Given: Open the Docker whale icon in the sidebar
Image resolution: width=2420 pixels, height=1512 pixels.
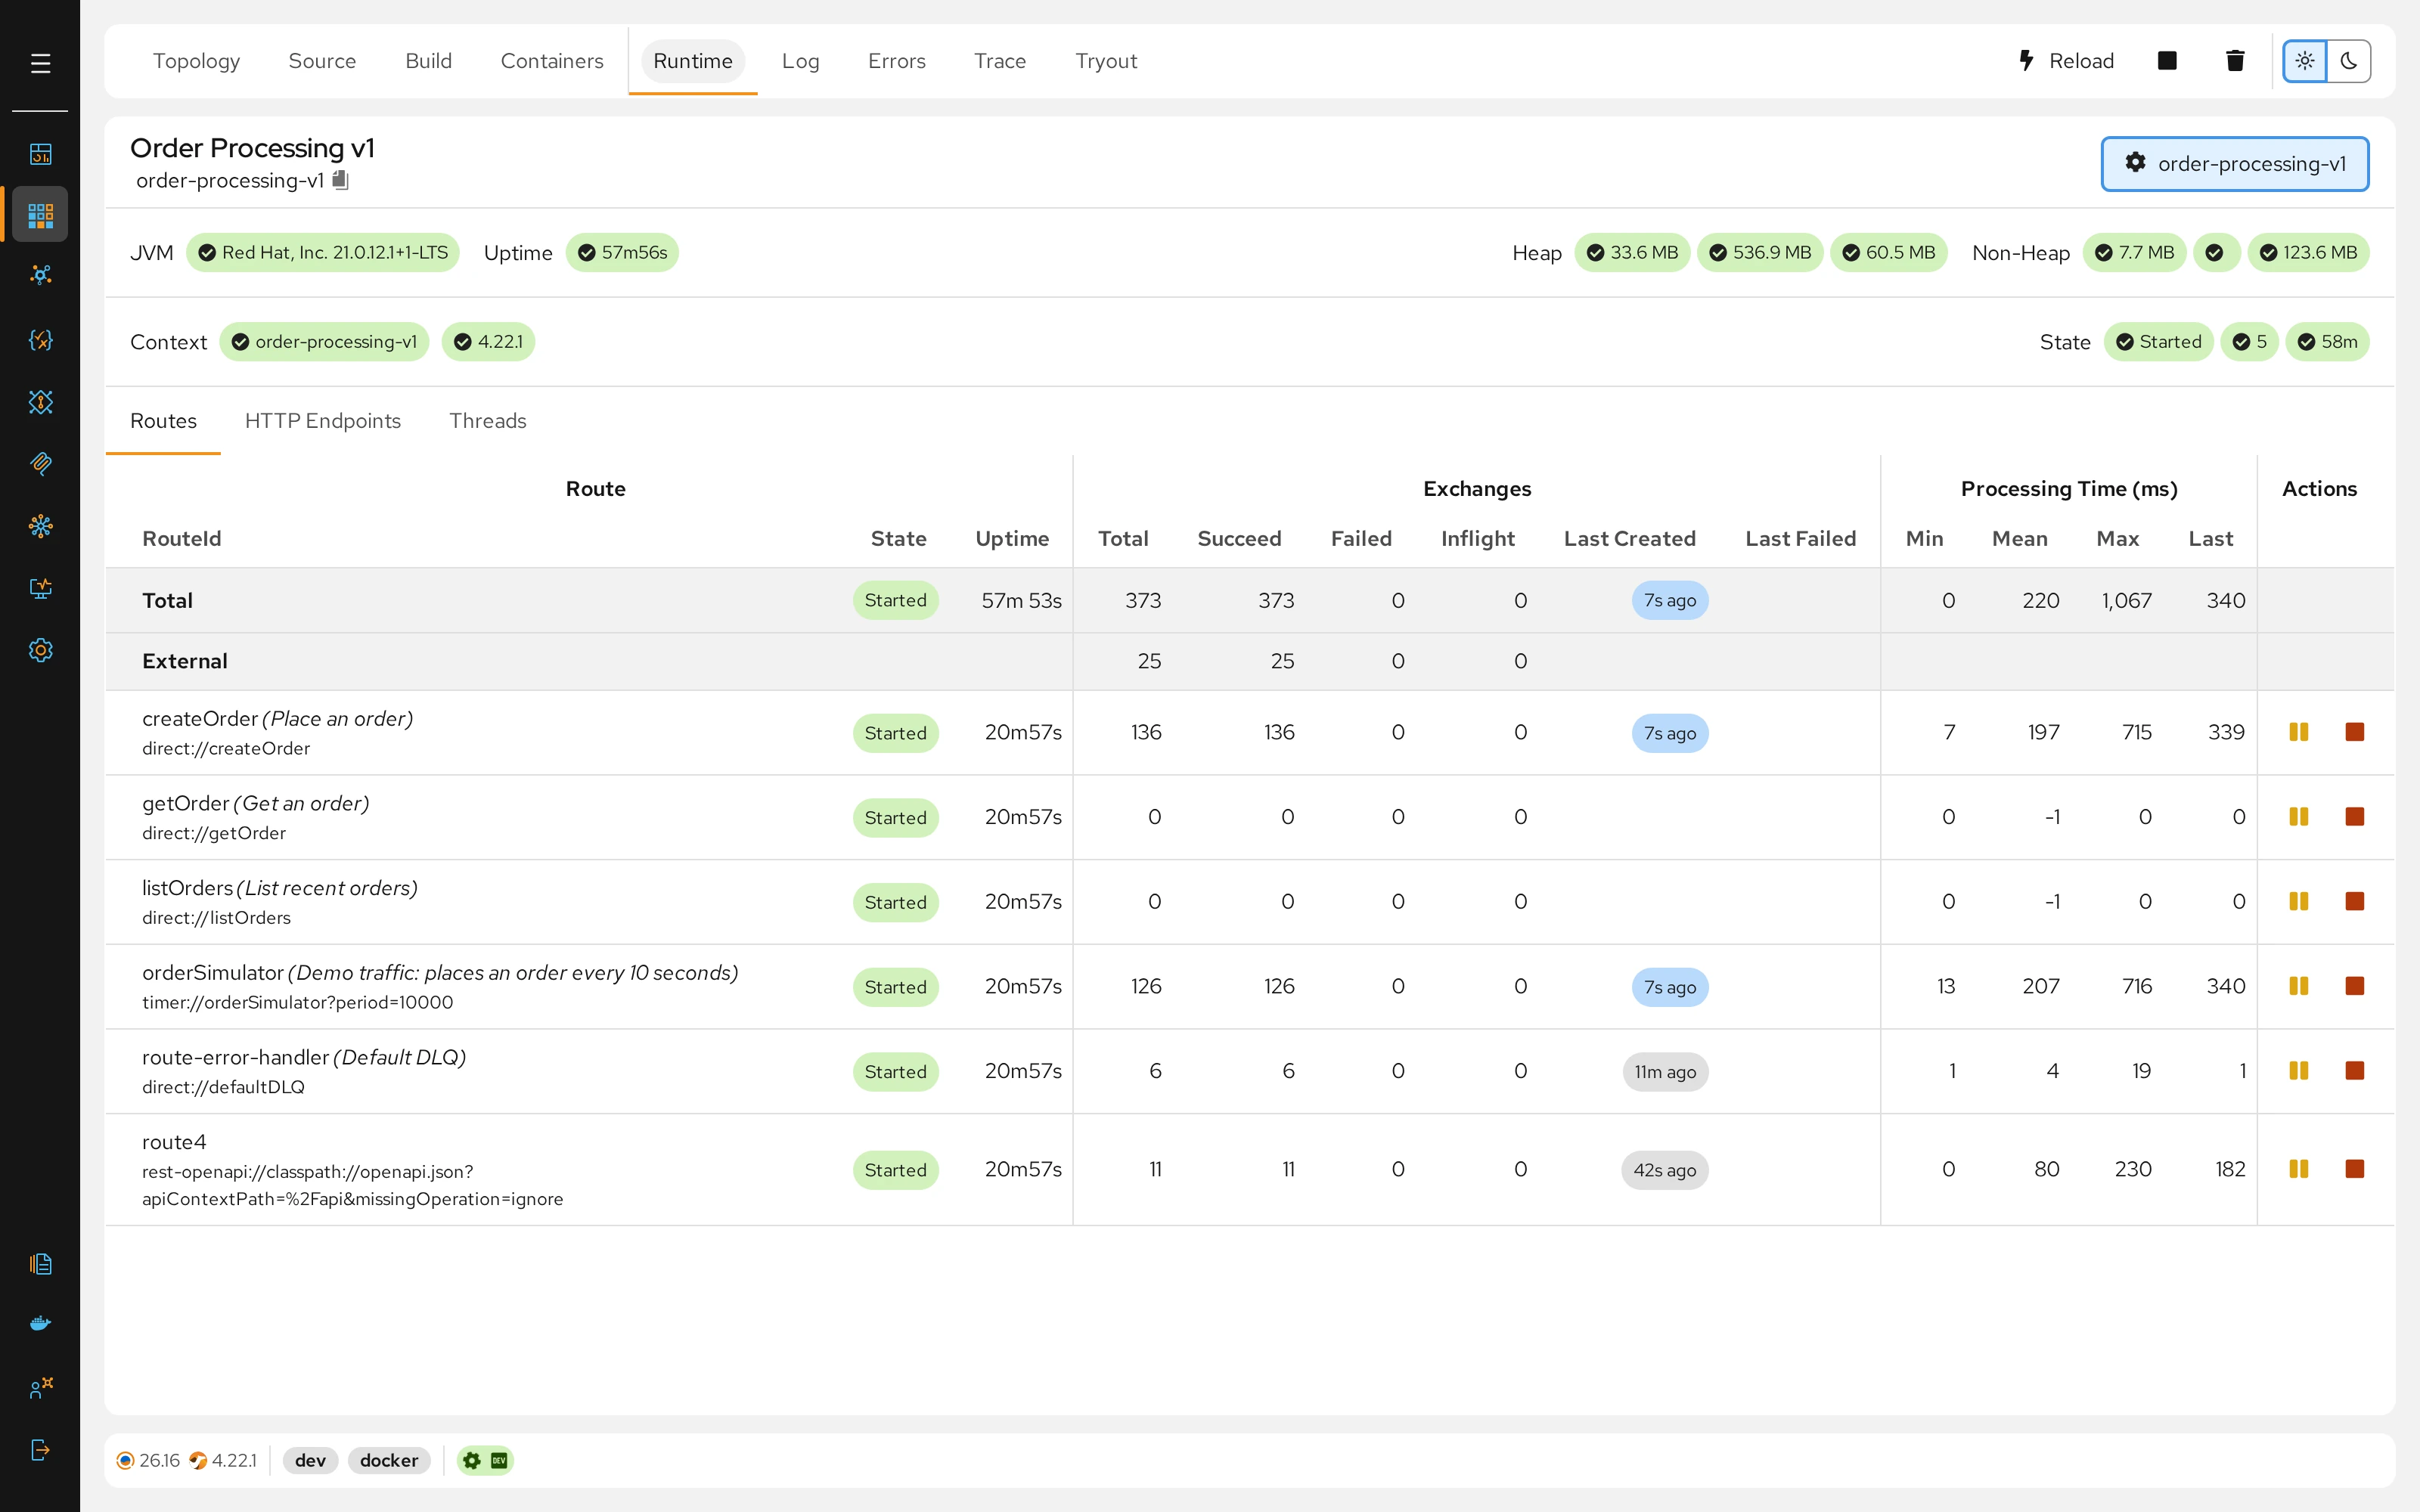Looking at the screenshot, I should coord(40,1323).
